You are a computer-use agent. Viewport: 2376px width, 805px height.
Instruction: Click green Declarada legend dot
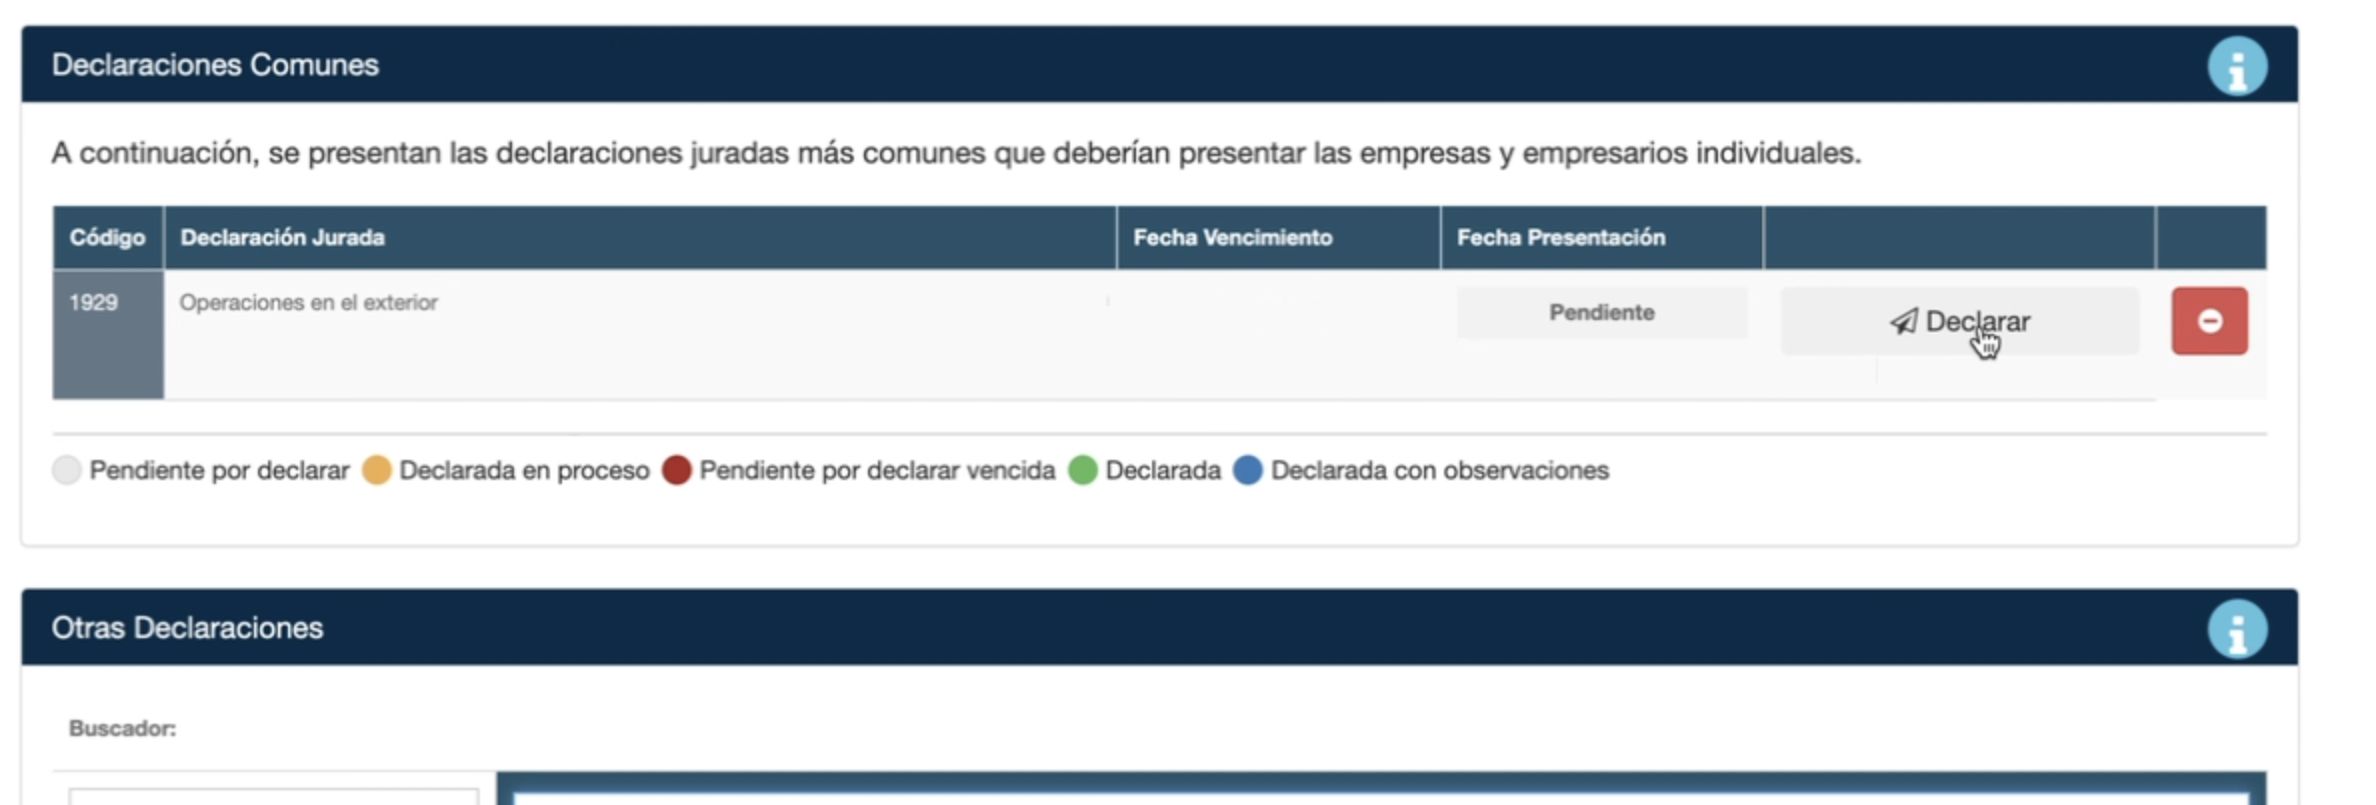click(1083, 470)
